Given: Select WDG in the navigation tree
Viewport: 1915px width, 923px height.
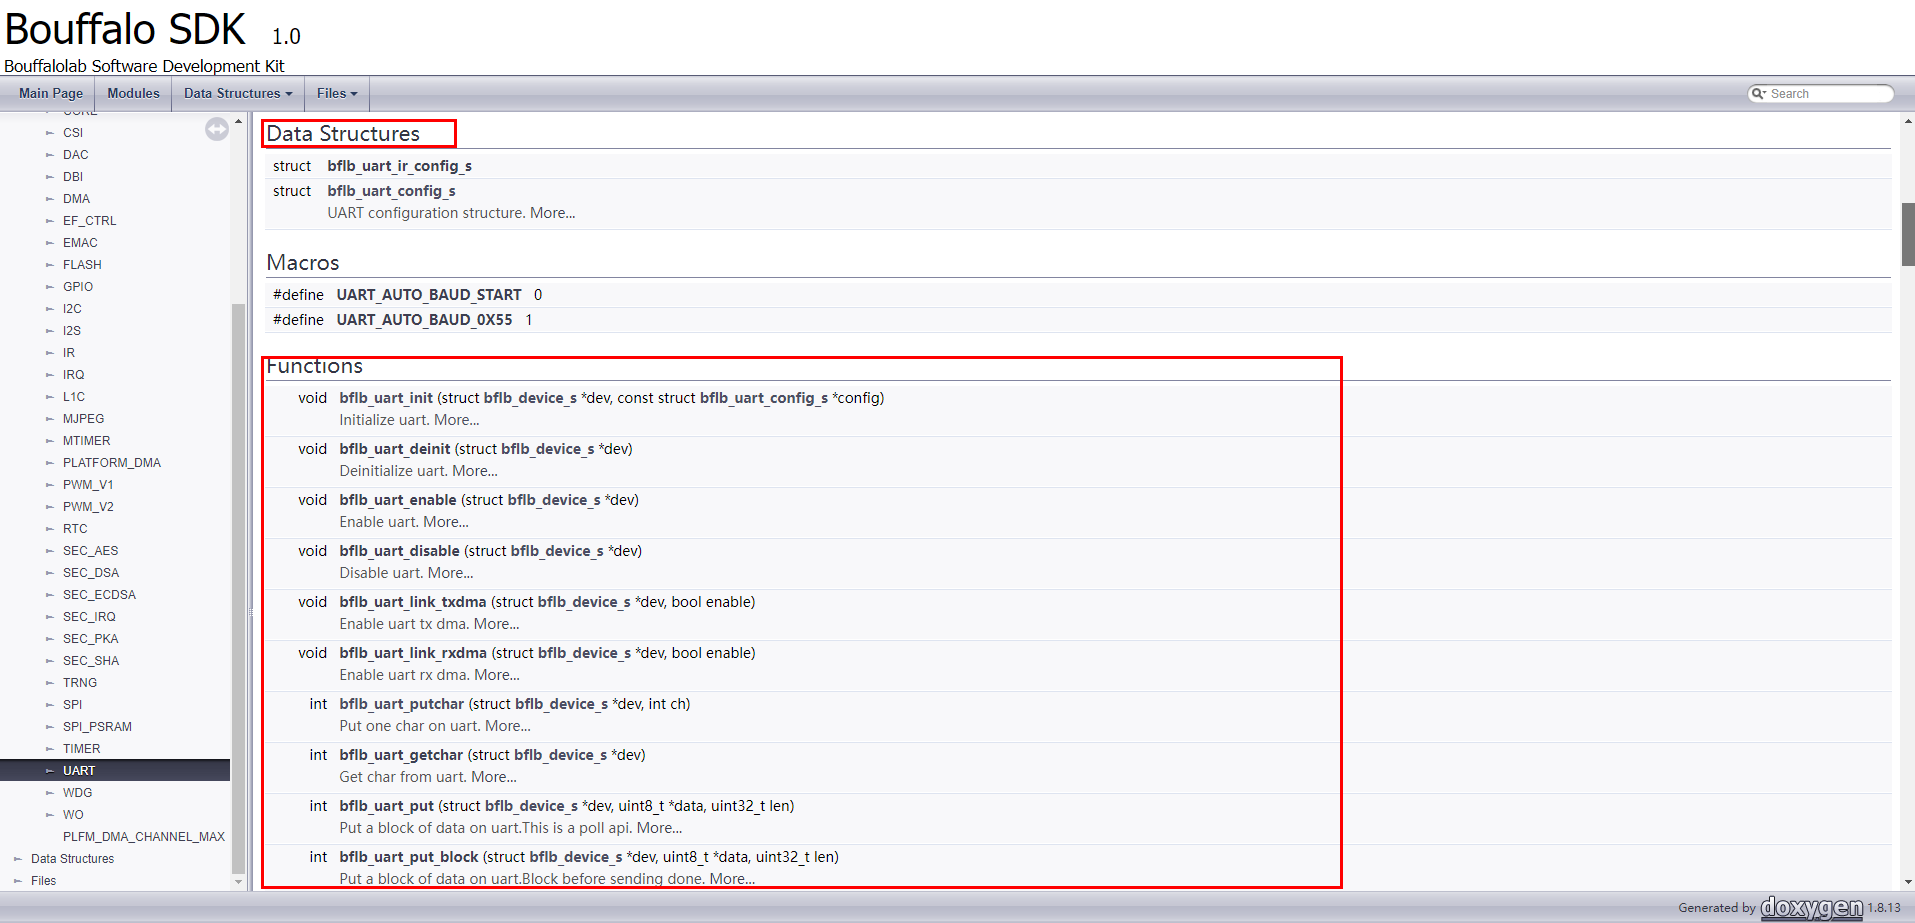Looking at the screenshot, I should pos(77,793).
